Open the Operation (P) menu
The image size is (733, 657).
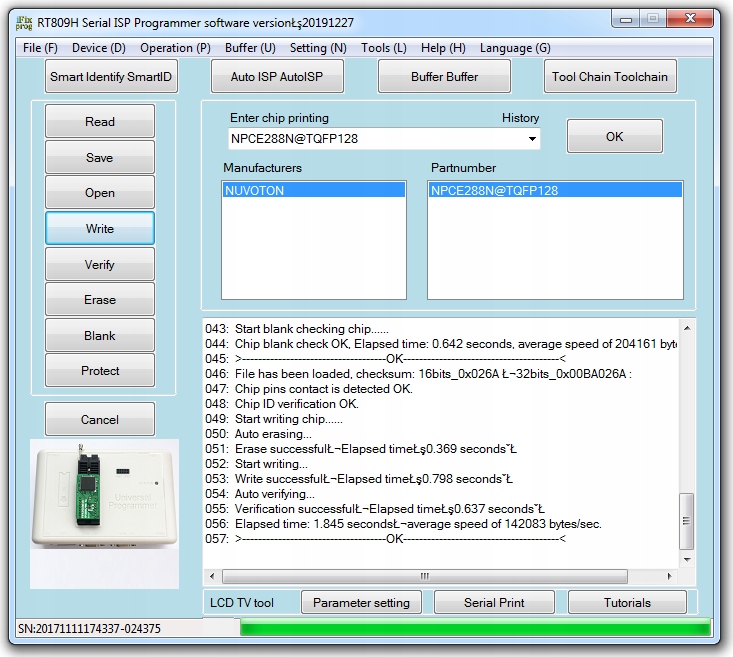[x=175, y=48]
